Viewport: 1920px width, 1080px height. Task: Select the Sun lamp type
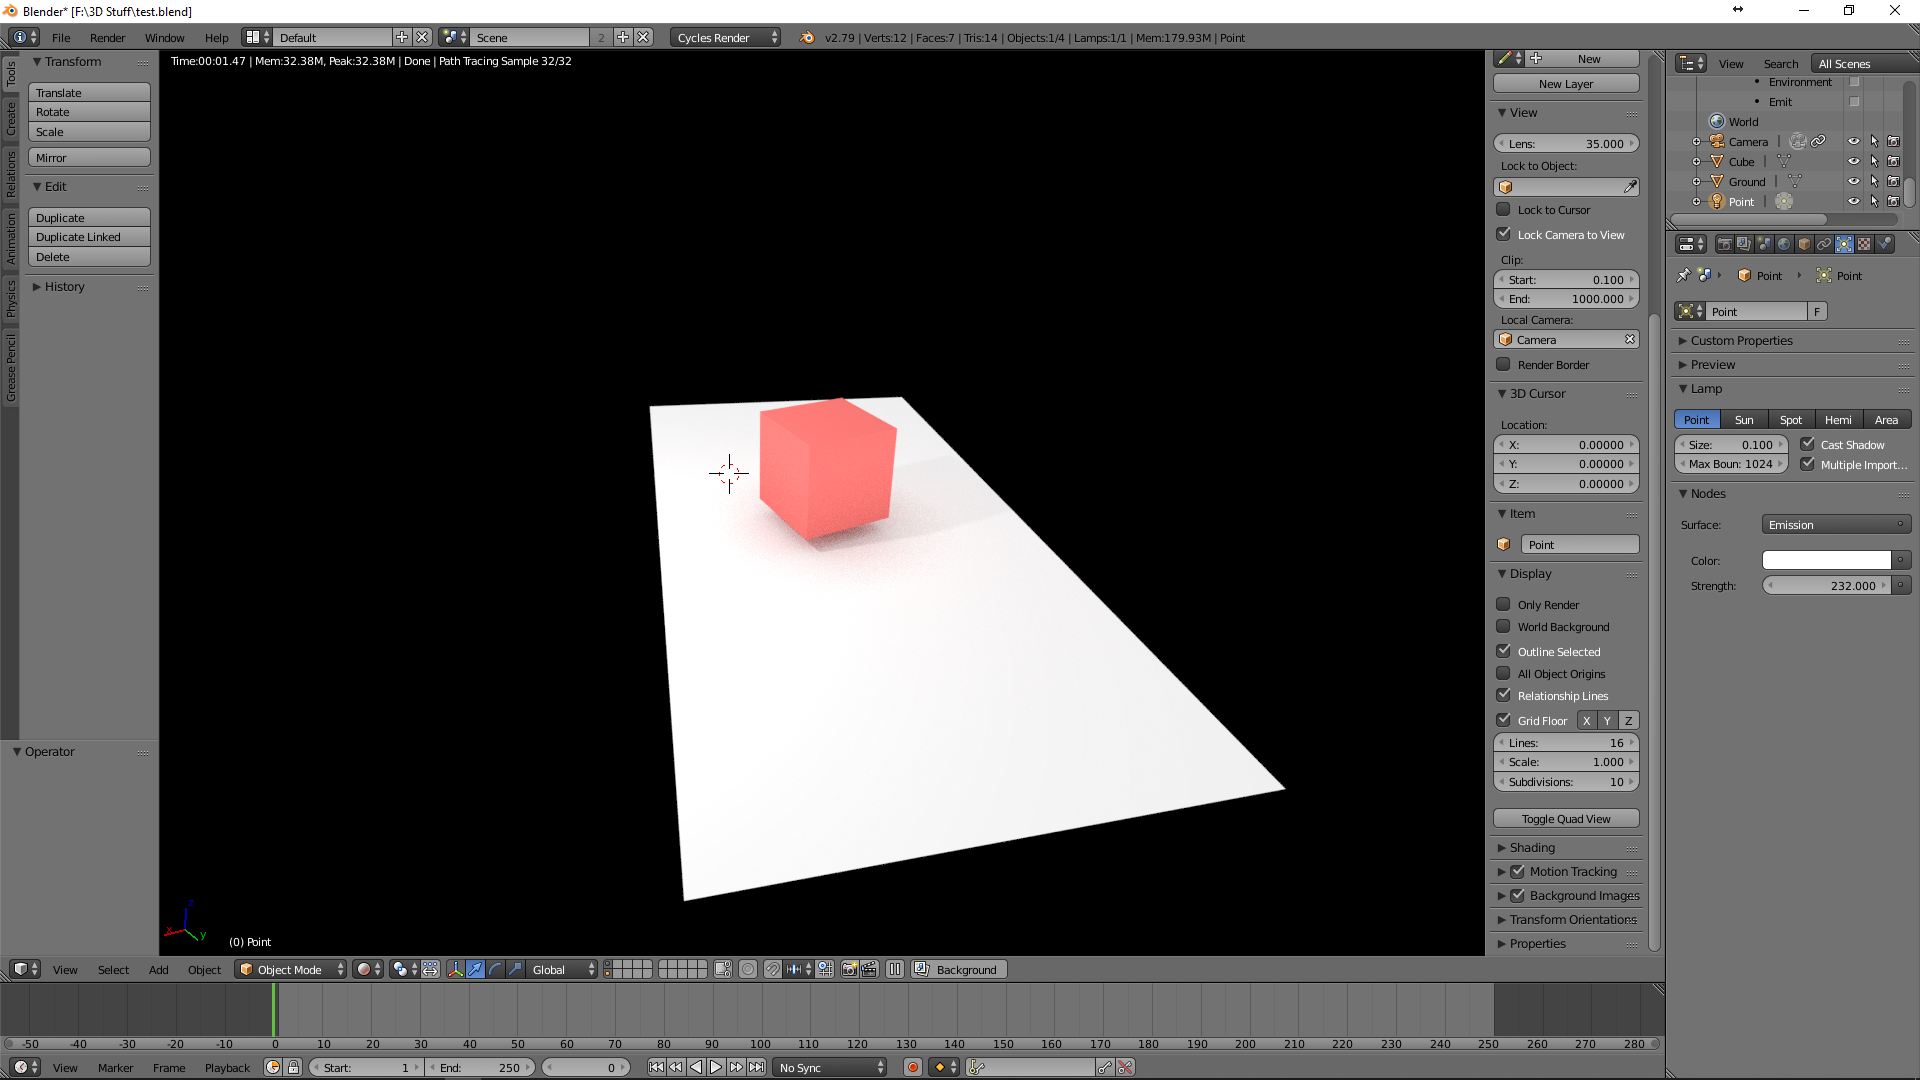coord(1745,418)
